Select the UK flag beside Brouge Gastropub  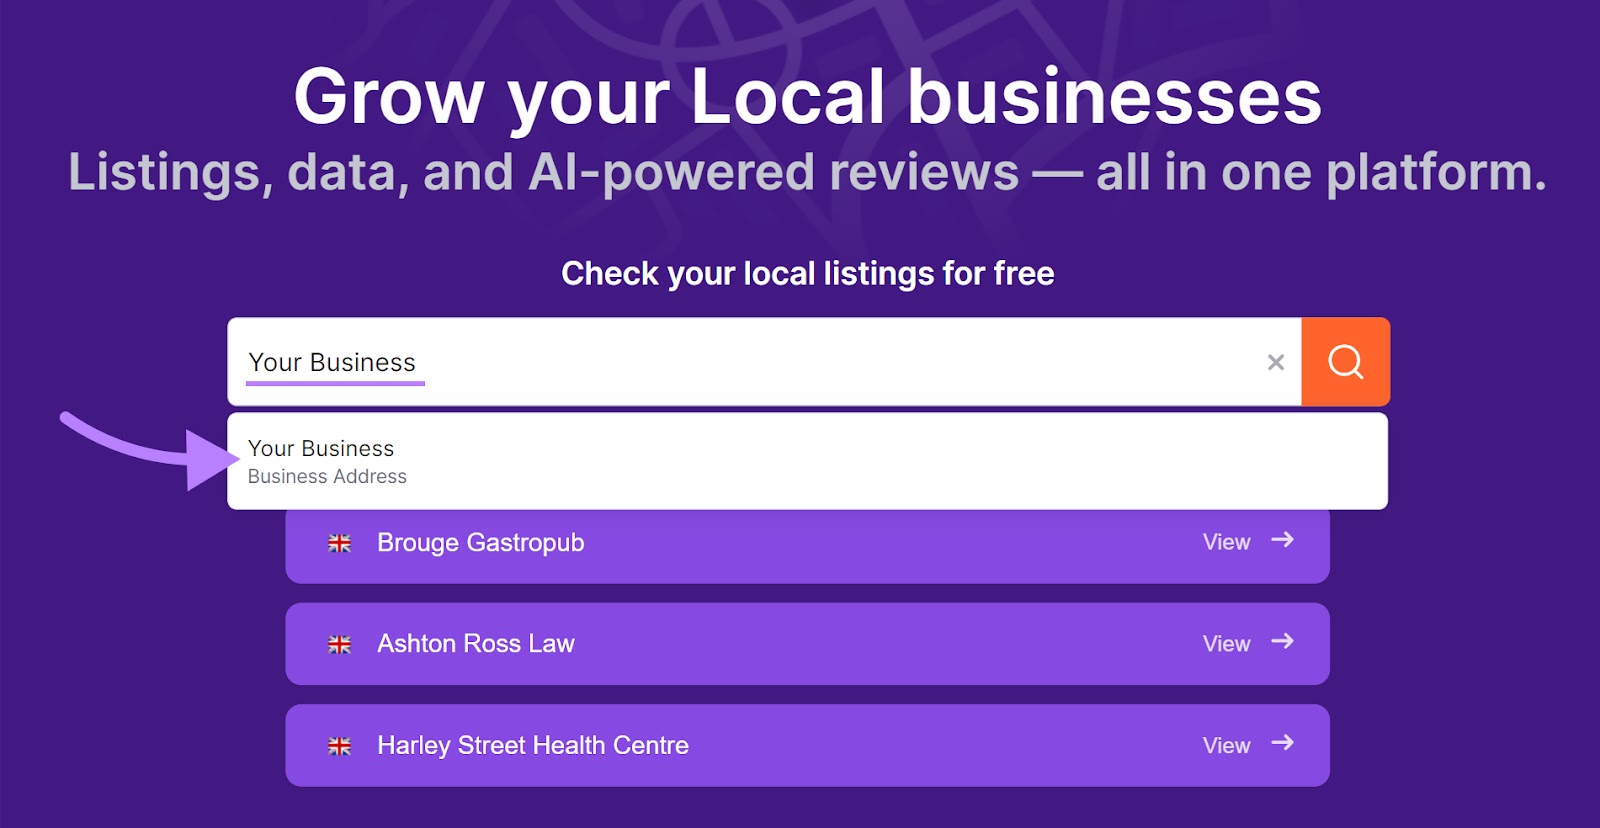[340, 542]
